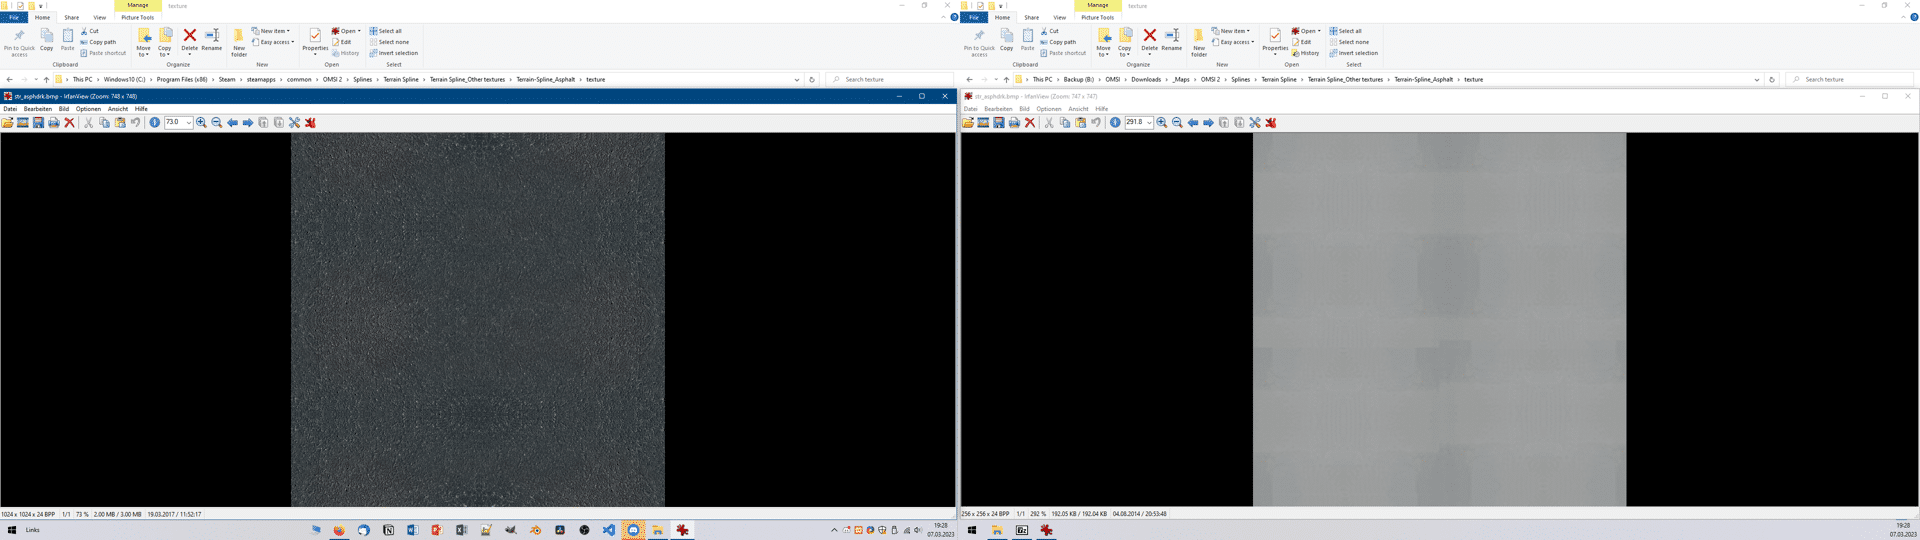The height and width of the screenshot is (540, 1920).
Task: Click the print icon in right IrfanView toolbar
Action: pyautogui.click(x=1014, y=123)
